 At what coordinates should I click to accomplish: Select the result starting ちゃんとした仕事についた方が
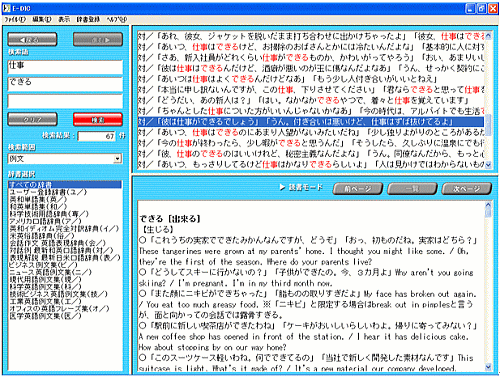[x=311, y=111]
